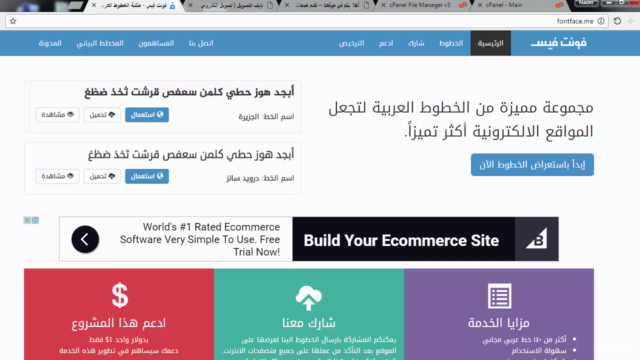Click the ادعم هذا المشروع heading

tap(119, 323)
